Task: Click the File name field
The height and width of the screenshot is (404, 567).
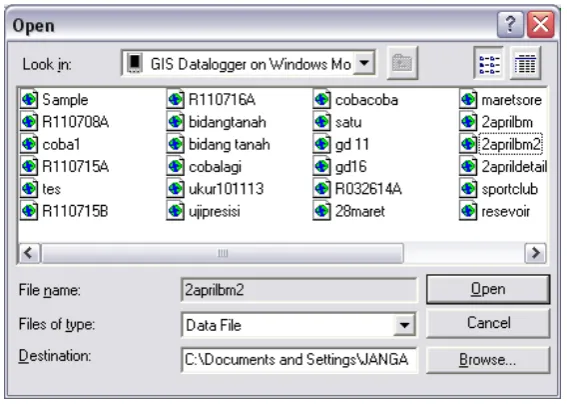Action: 299,290
